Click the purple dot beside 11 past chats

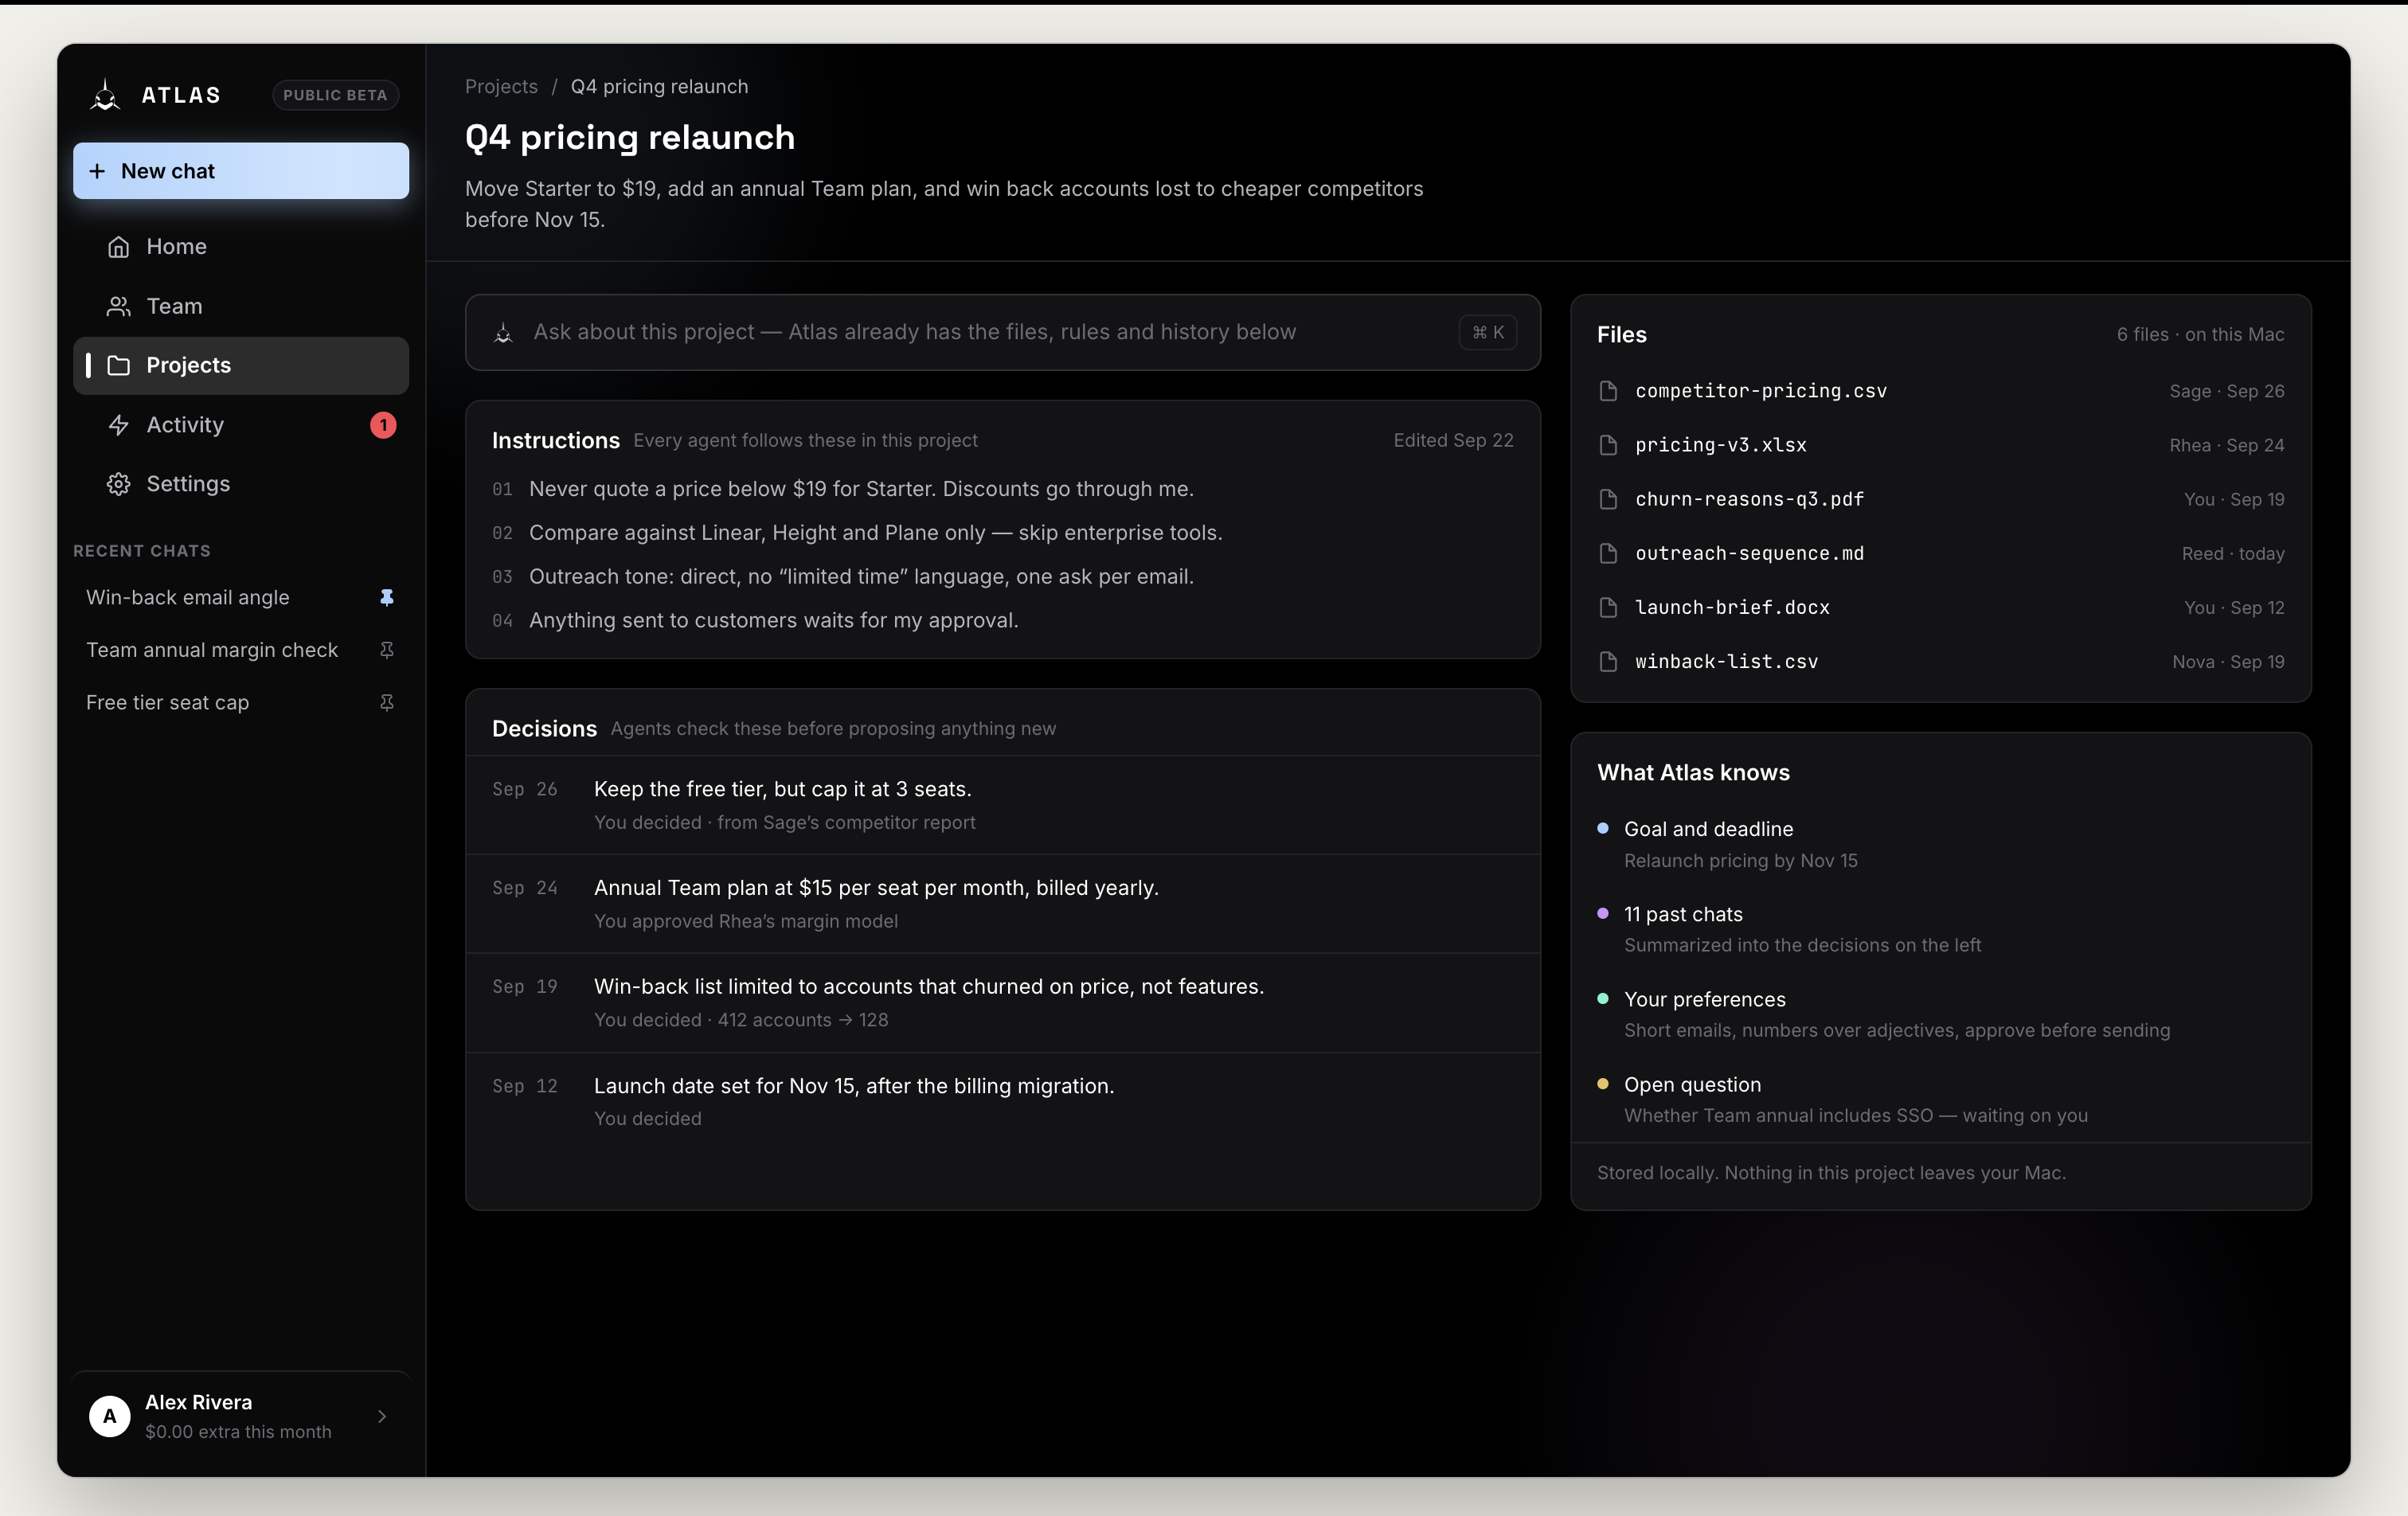pyautogui.click(x=1603, y=913)
